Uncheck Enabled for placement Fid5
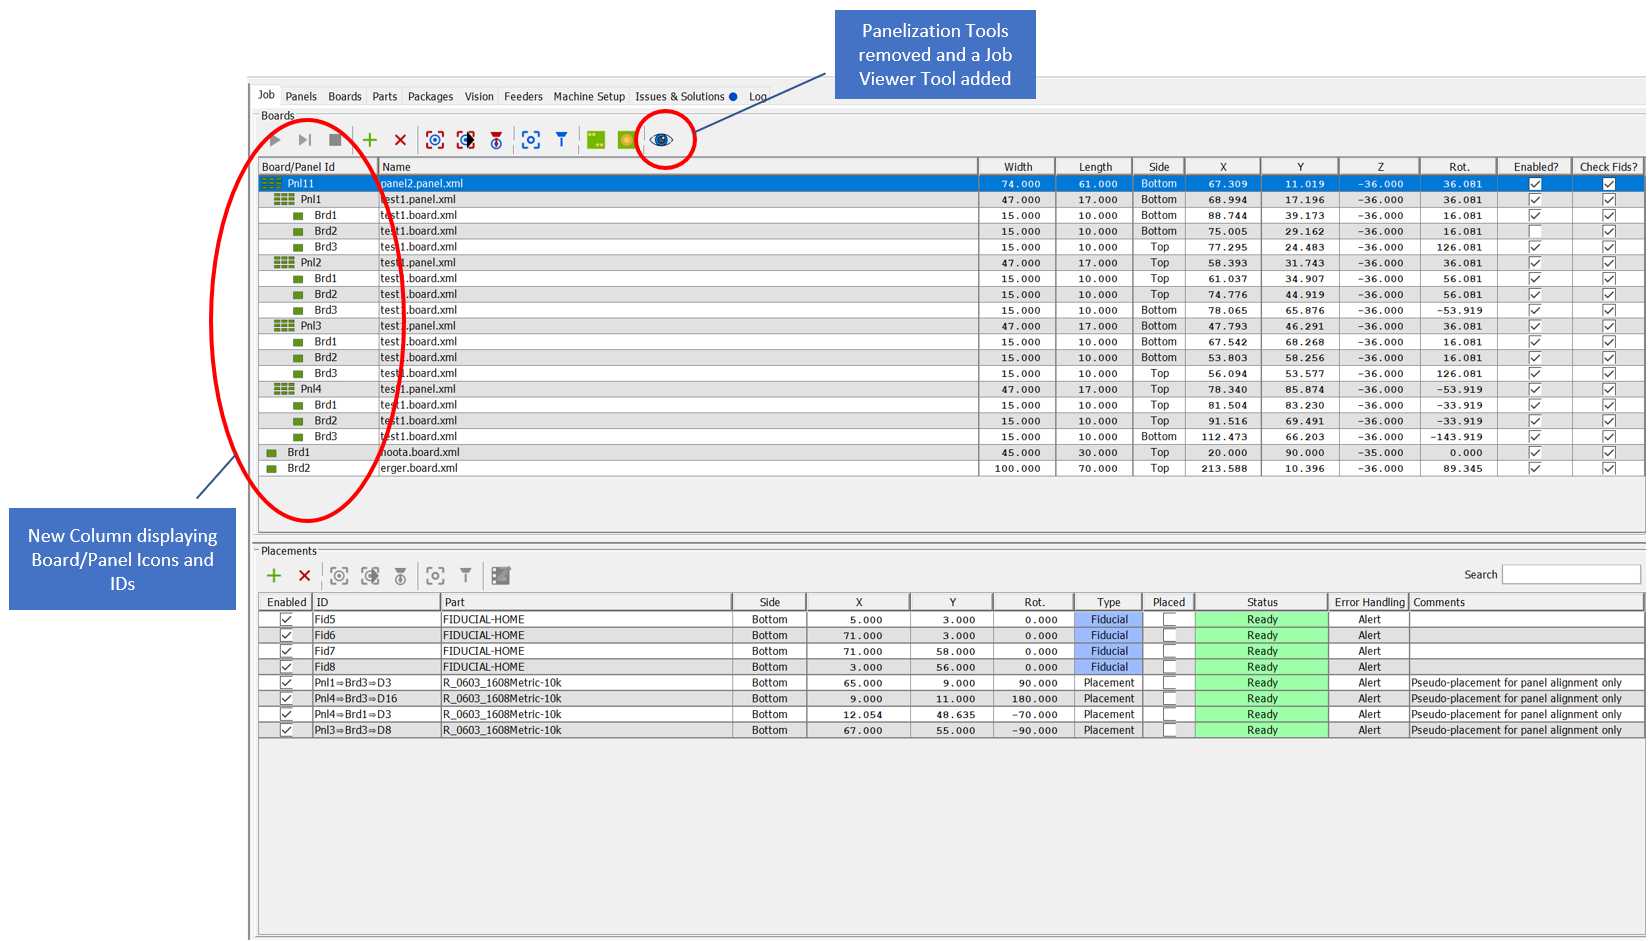Image resolution: width=1652 pixels, height=941 pixels. 286,619
